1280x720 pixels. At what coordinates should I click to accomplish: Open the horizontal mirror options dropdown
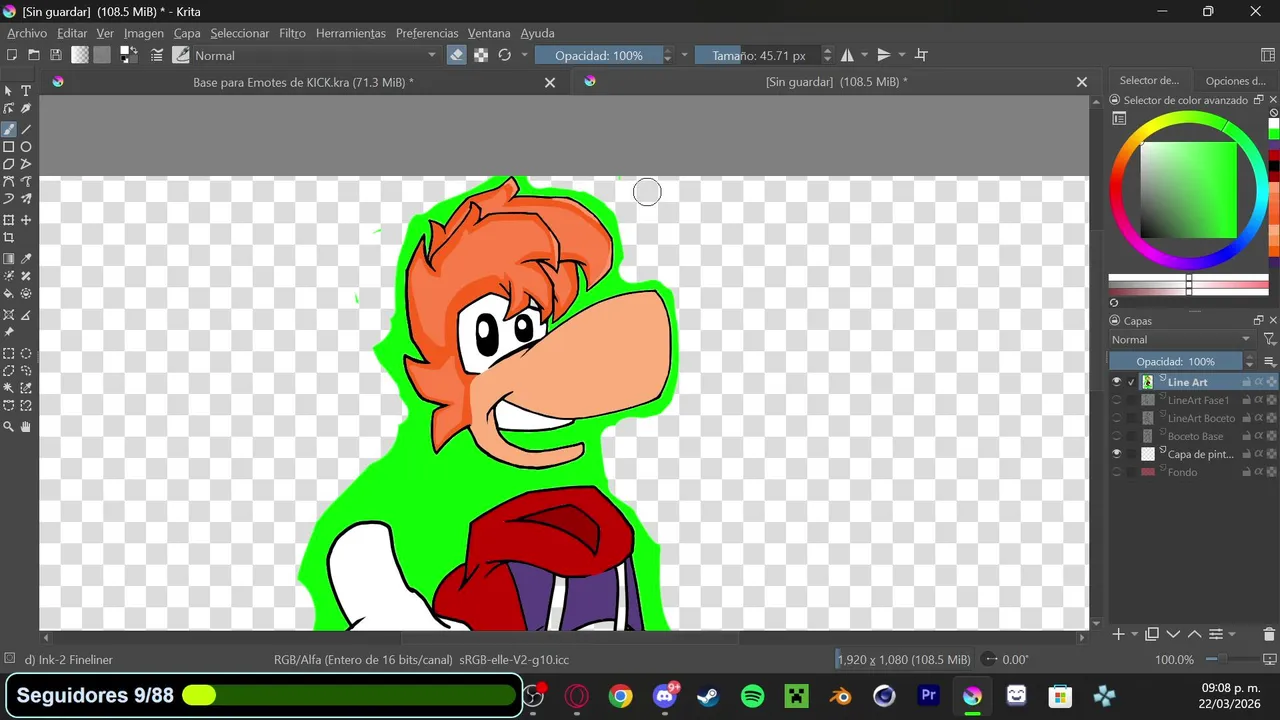point(864,55)
